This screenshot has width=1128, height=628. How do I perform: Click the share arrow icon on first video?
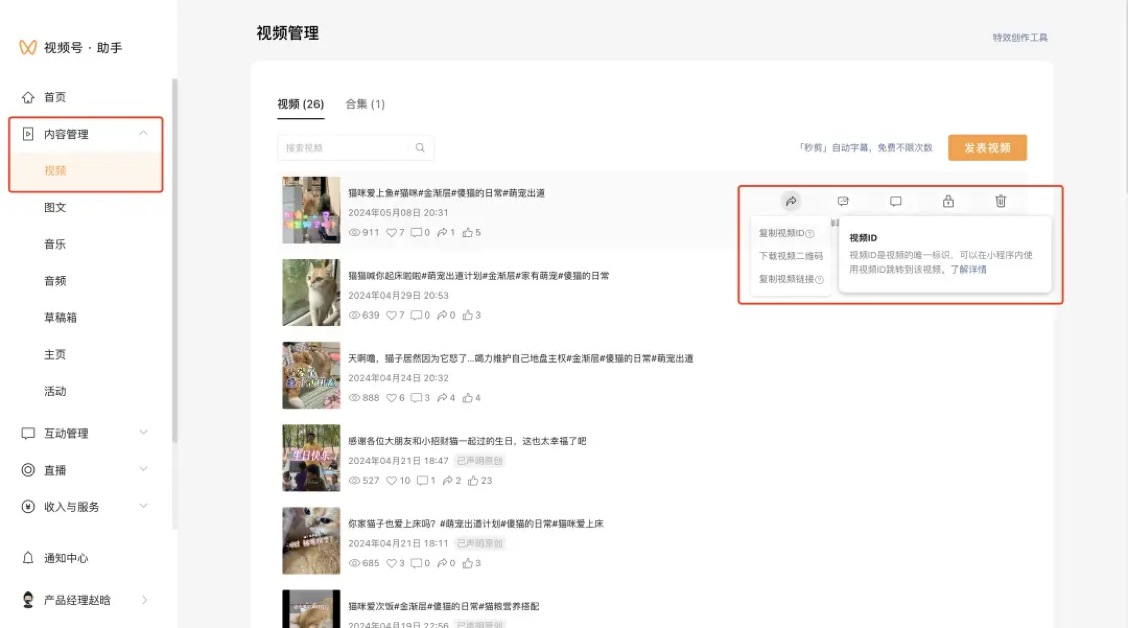pyautogui.click(x=791, y=201)
